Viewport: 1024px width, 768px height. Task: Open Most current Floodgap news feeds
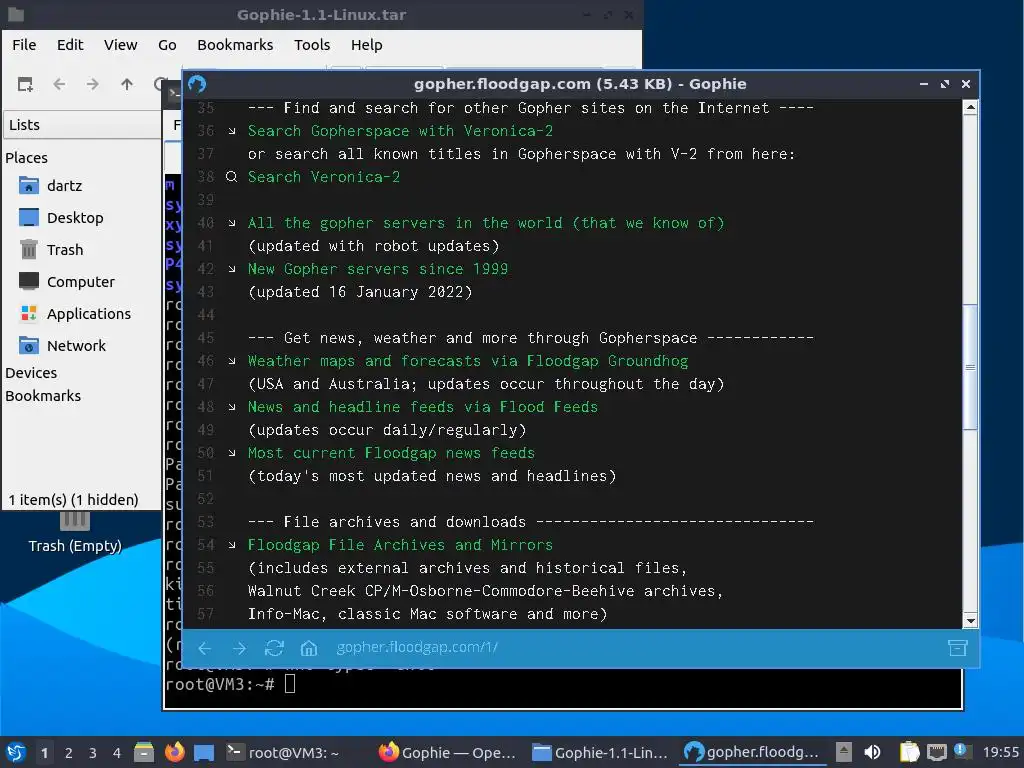391,453
